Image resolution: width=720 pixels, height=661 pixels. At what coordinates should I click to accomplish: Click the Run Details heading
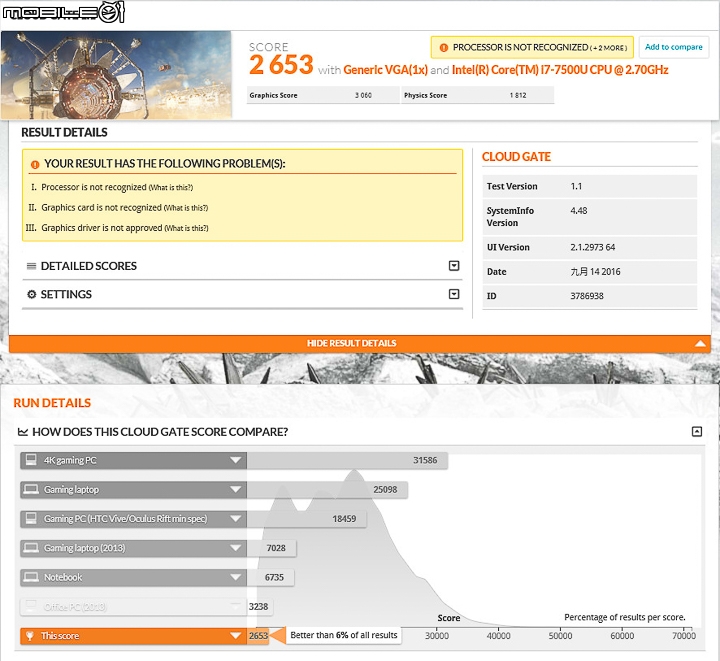[x=52, y=403]
